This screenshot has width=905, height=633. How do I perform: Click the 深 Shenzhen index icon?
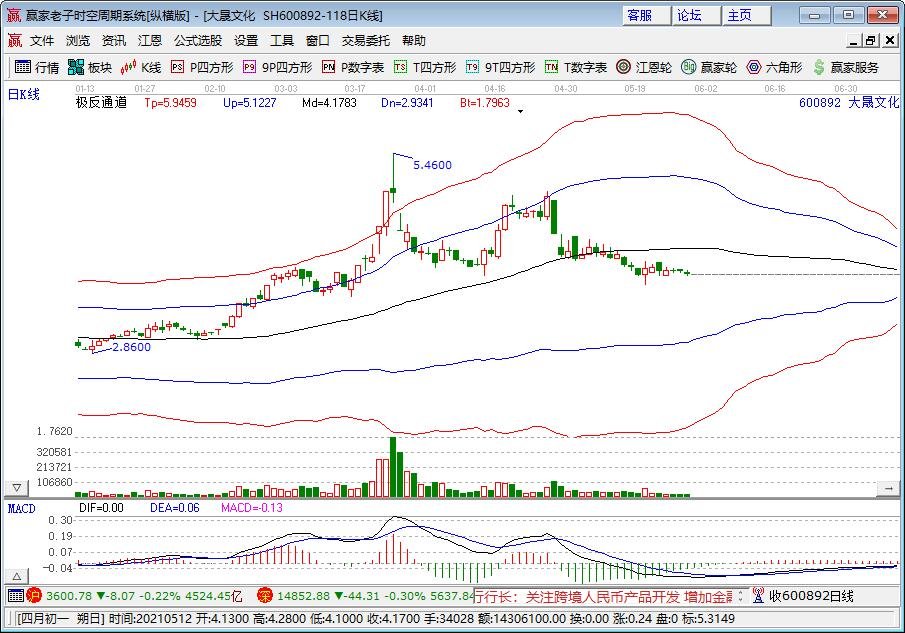[x=265, y=595]
